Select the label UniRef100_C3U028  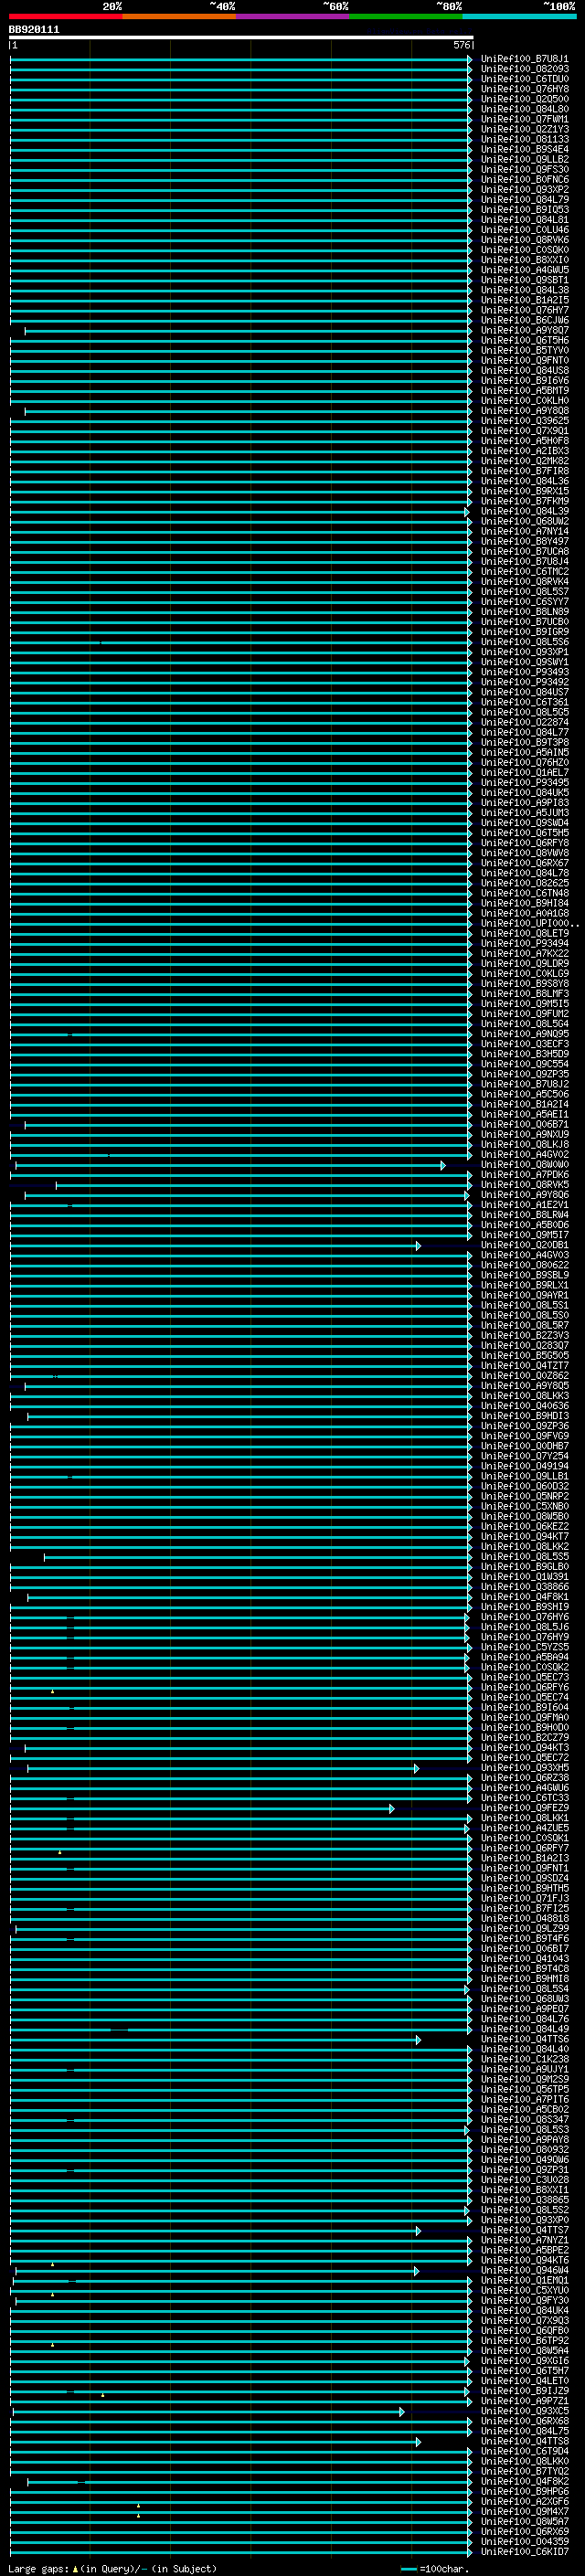click(525, 2180)
